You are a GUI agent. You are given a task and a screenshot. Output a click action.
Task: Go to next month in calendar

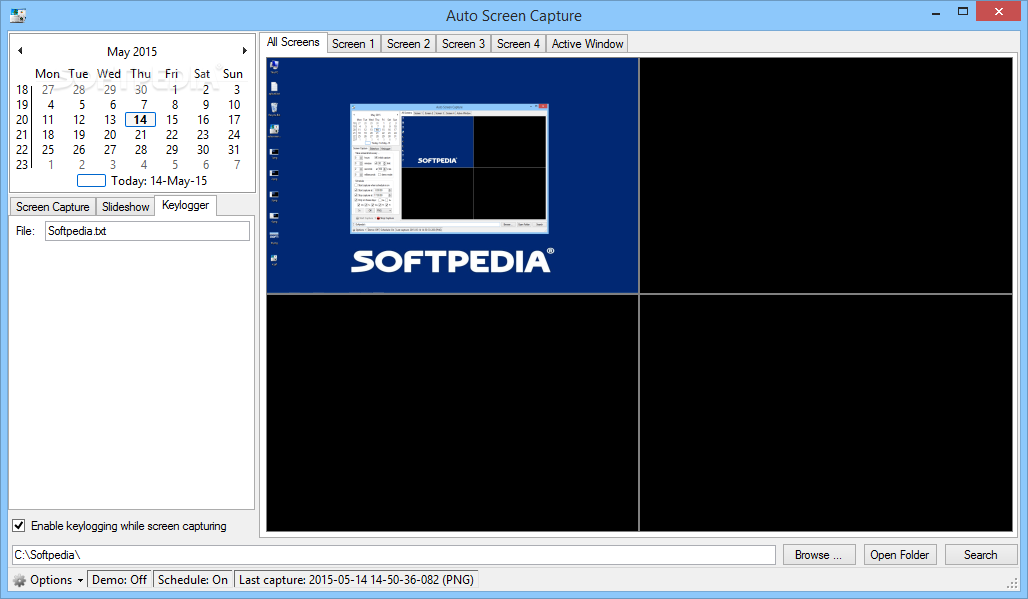click(245, 50)
